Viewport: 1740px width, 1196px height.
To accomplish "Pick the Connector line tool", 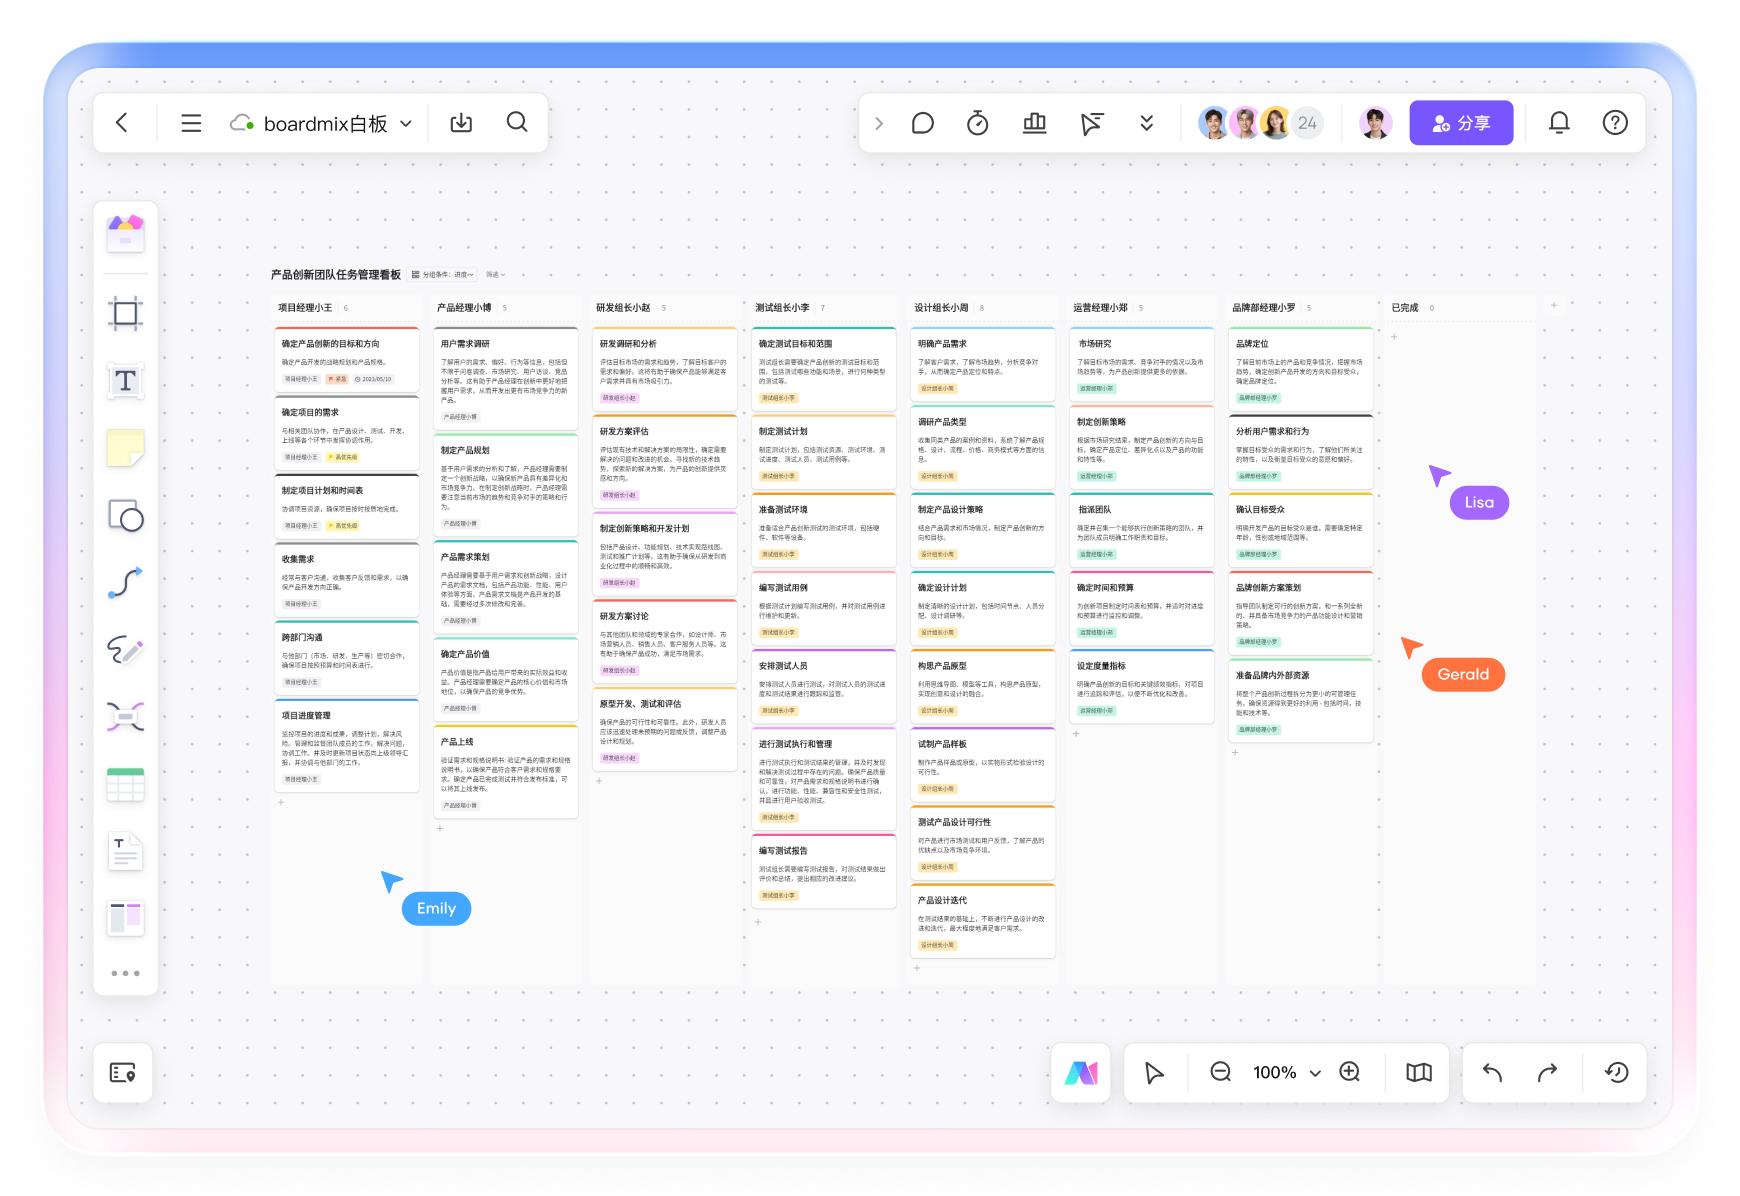I will (x=125, y=583).
